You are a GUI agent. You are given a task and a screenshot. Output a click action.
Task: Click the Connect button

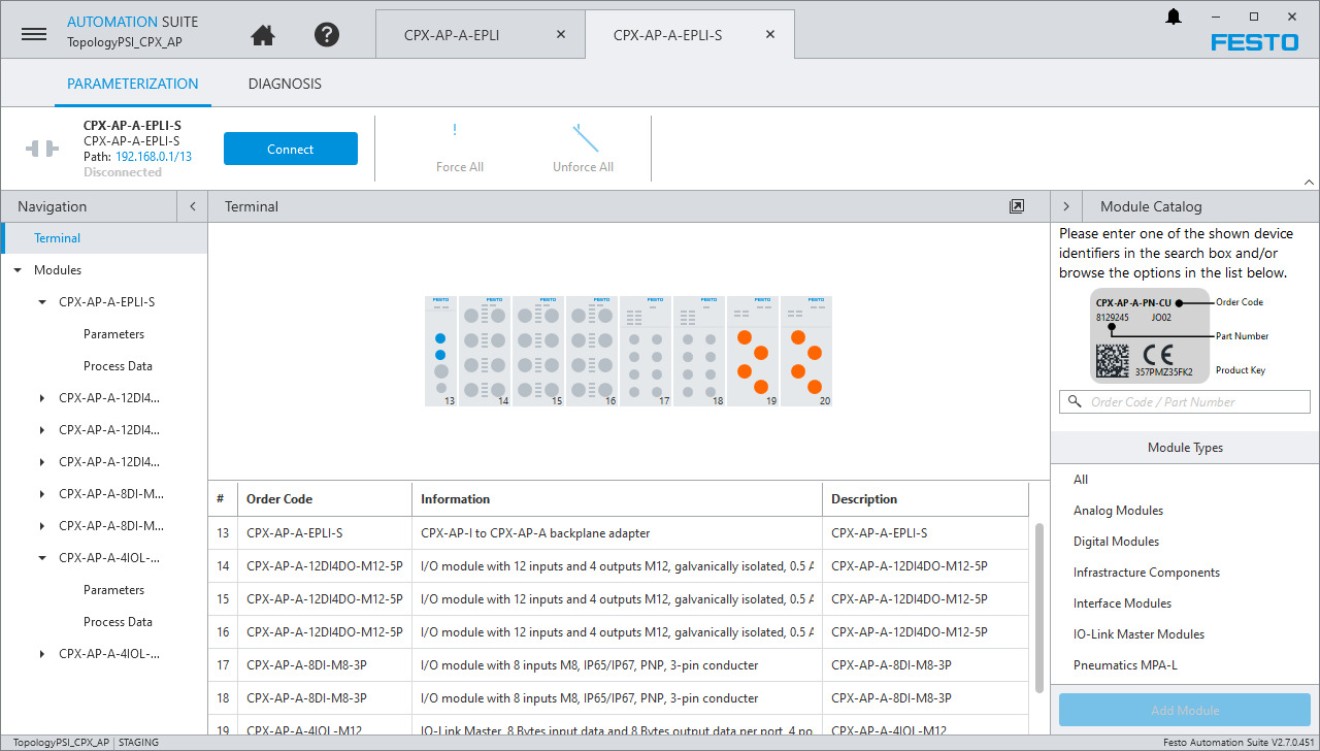tap(291, 149)
